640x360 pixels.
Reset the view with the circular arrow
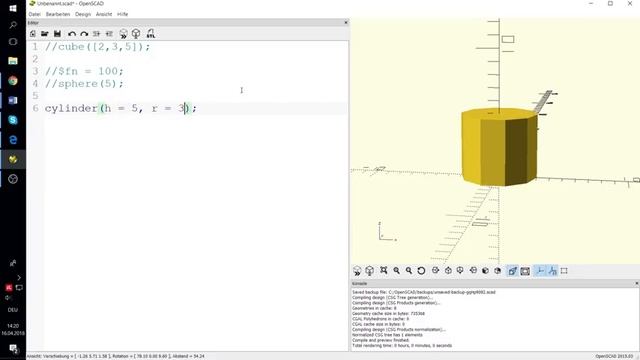[421, 271]
